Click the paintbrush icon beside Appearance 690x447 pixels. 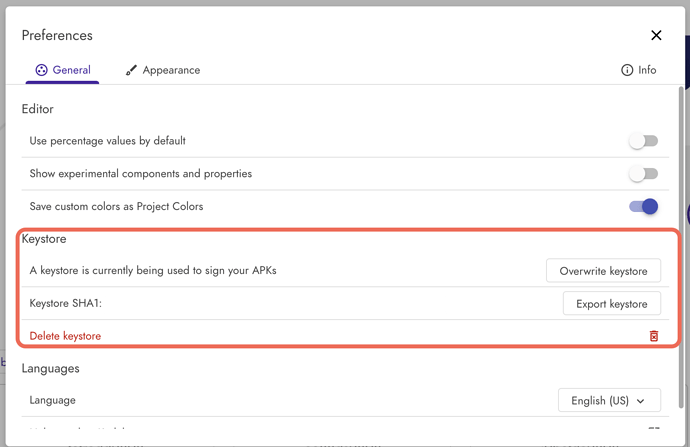(131, 71)
